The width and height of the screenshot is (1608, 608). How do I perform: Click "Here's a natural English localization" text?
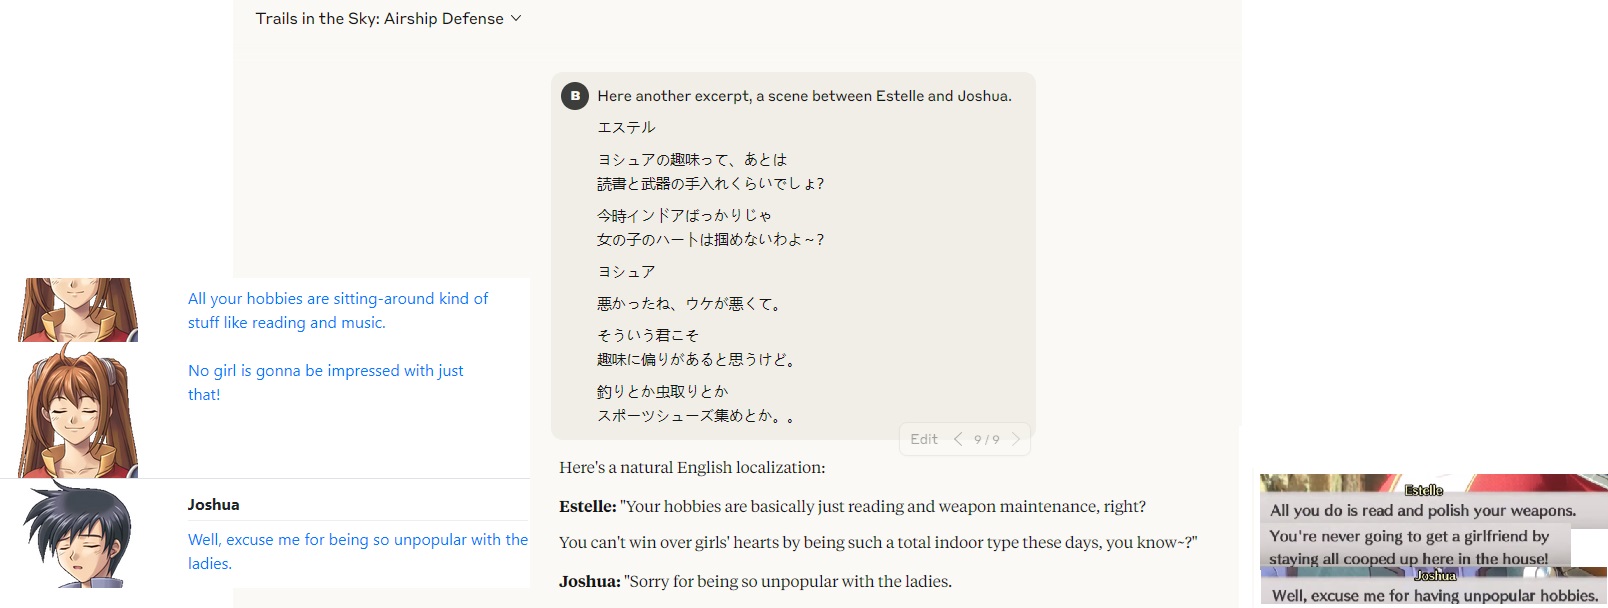(x=692, y=467)
